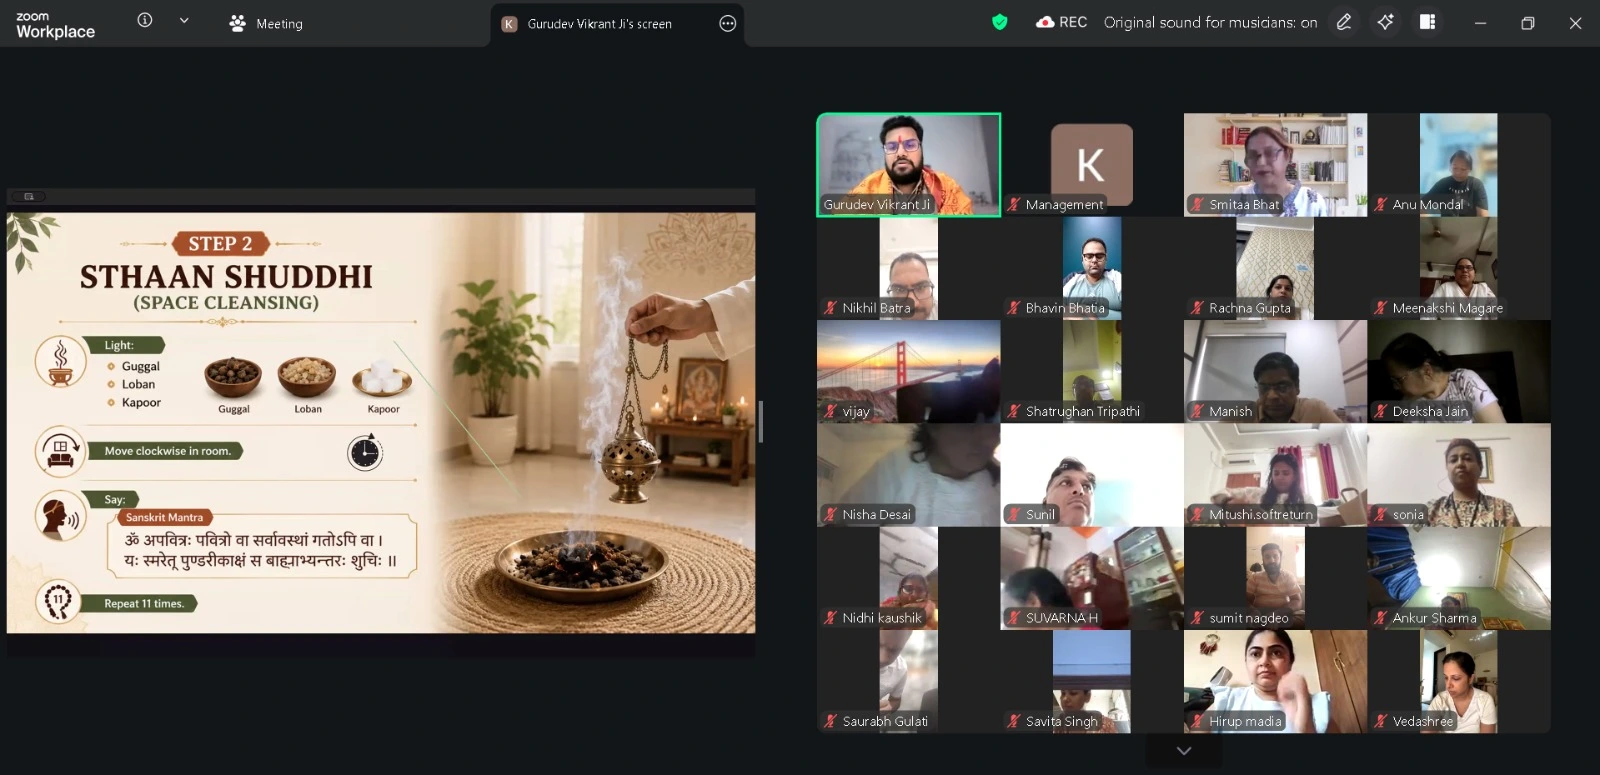Select Shatrughan Tripathi's video tile
Screen dimensions: 1600x775
[1091, 371]
